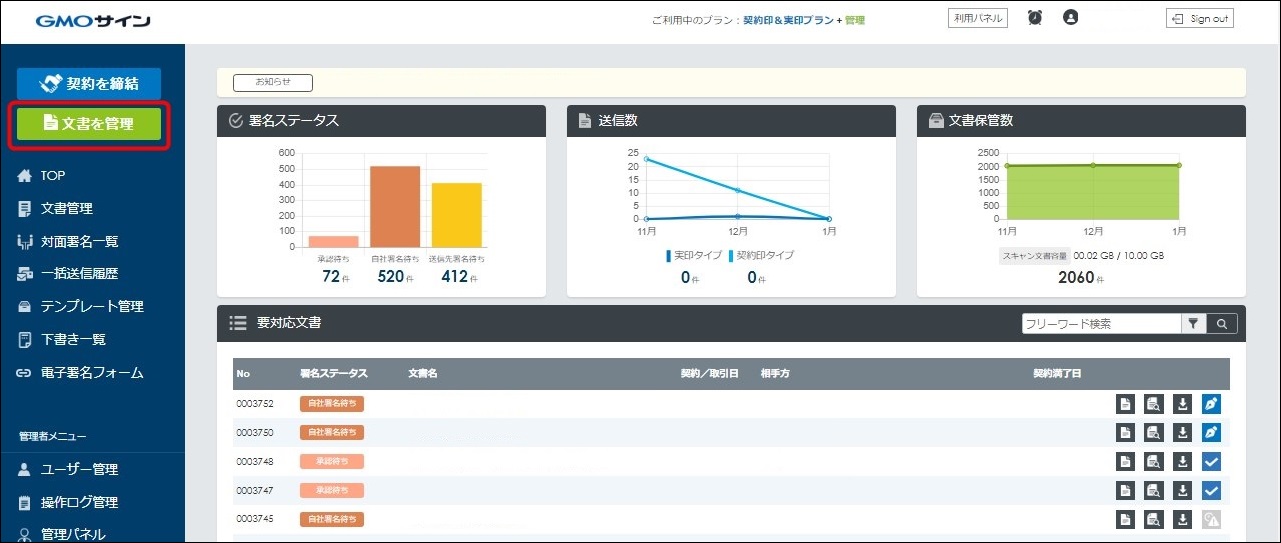Select ユーザー管理 in the admin menu
Image resolution: width=1281 pixels, height=543 pixels.
(79, 469)
